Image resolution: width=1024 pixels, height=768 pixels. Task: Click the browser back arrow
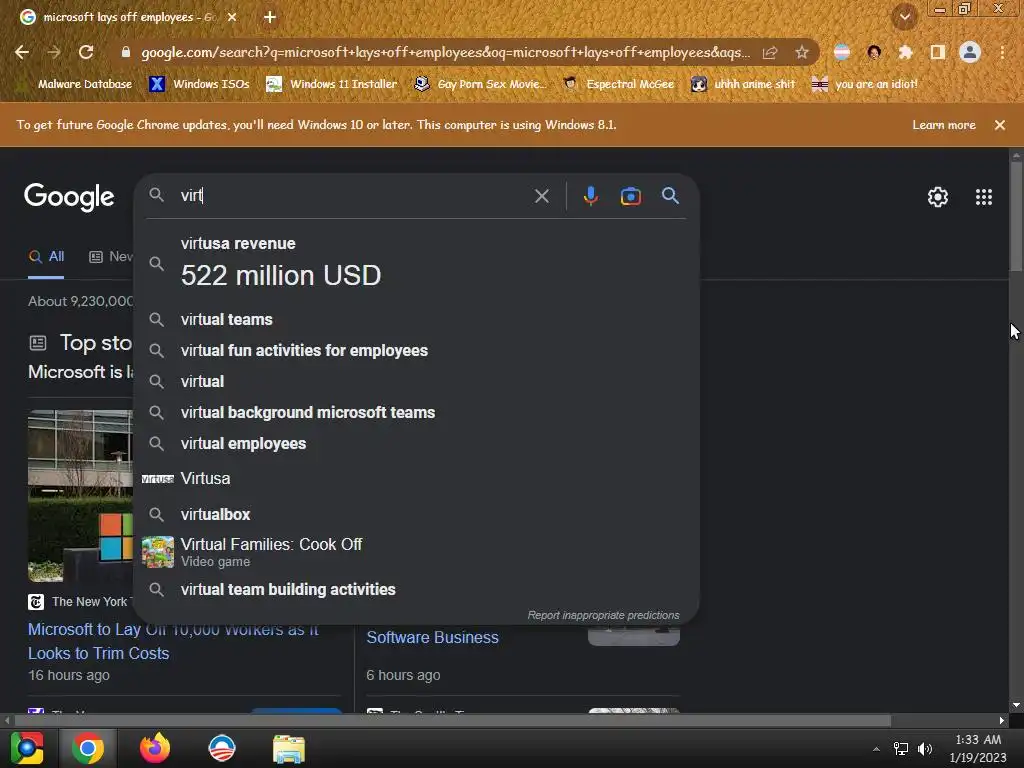[22, 52]
